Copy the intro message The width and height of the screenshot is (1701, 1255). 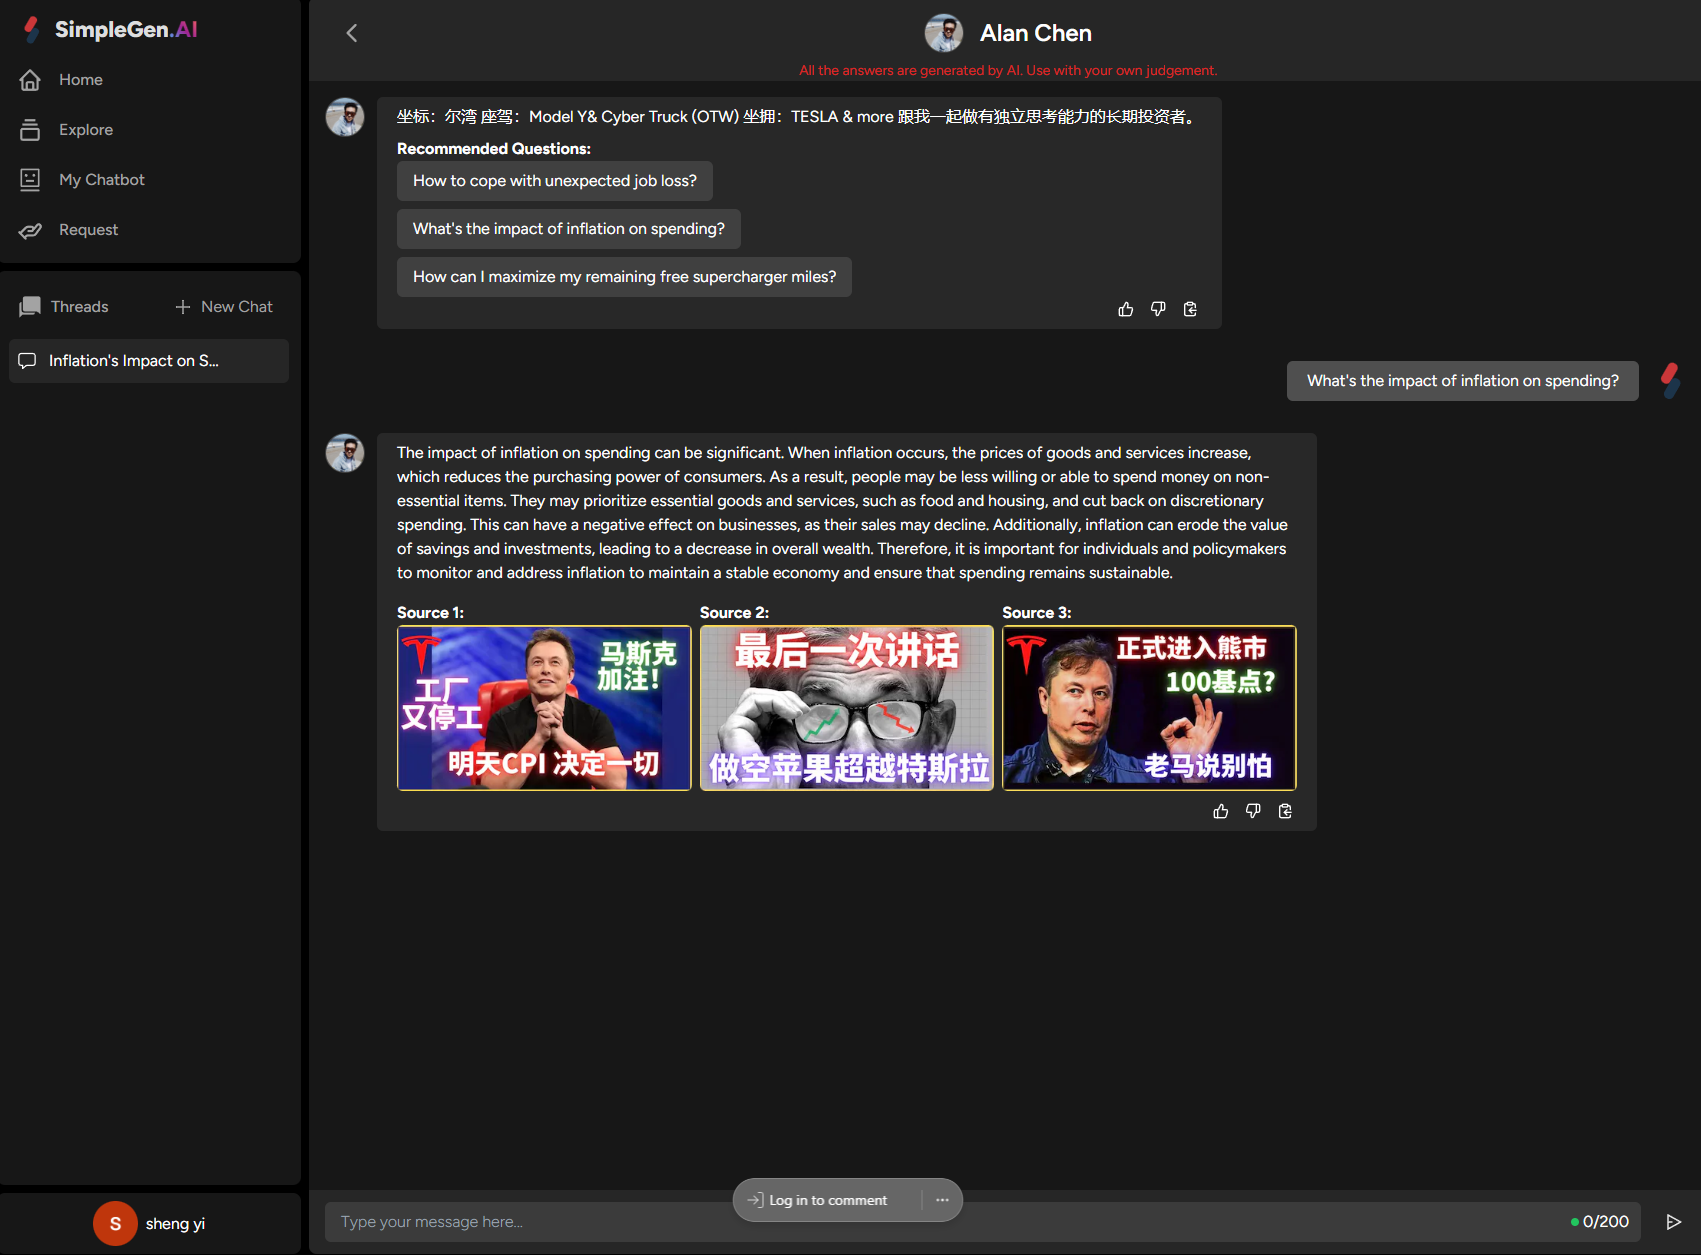click(x=1190, y=309)
